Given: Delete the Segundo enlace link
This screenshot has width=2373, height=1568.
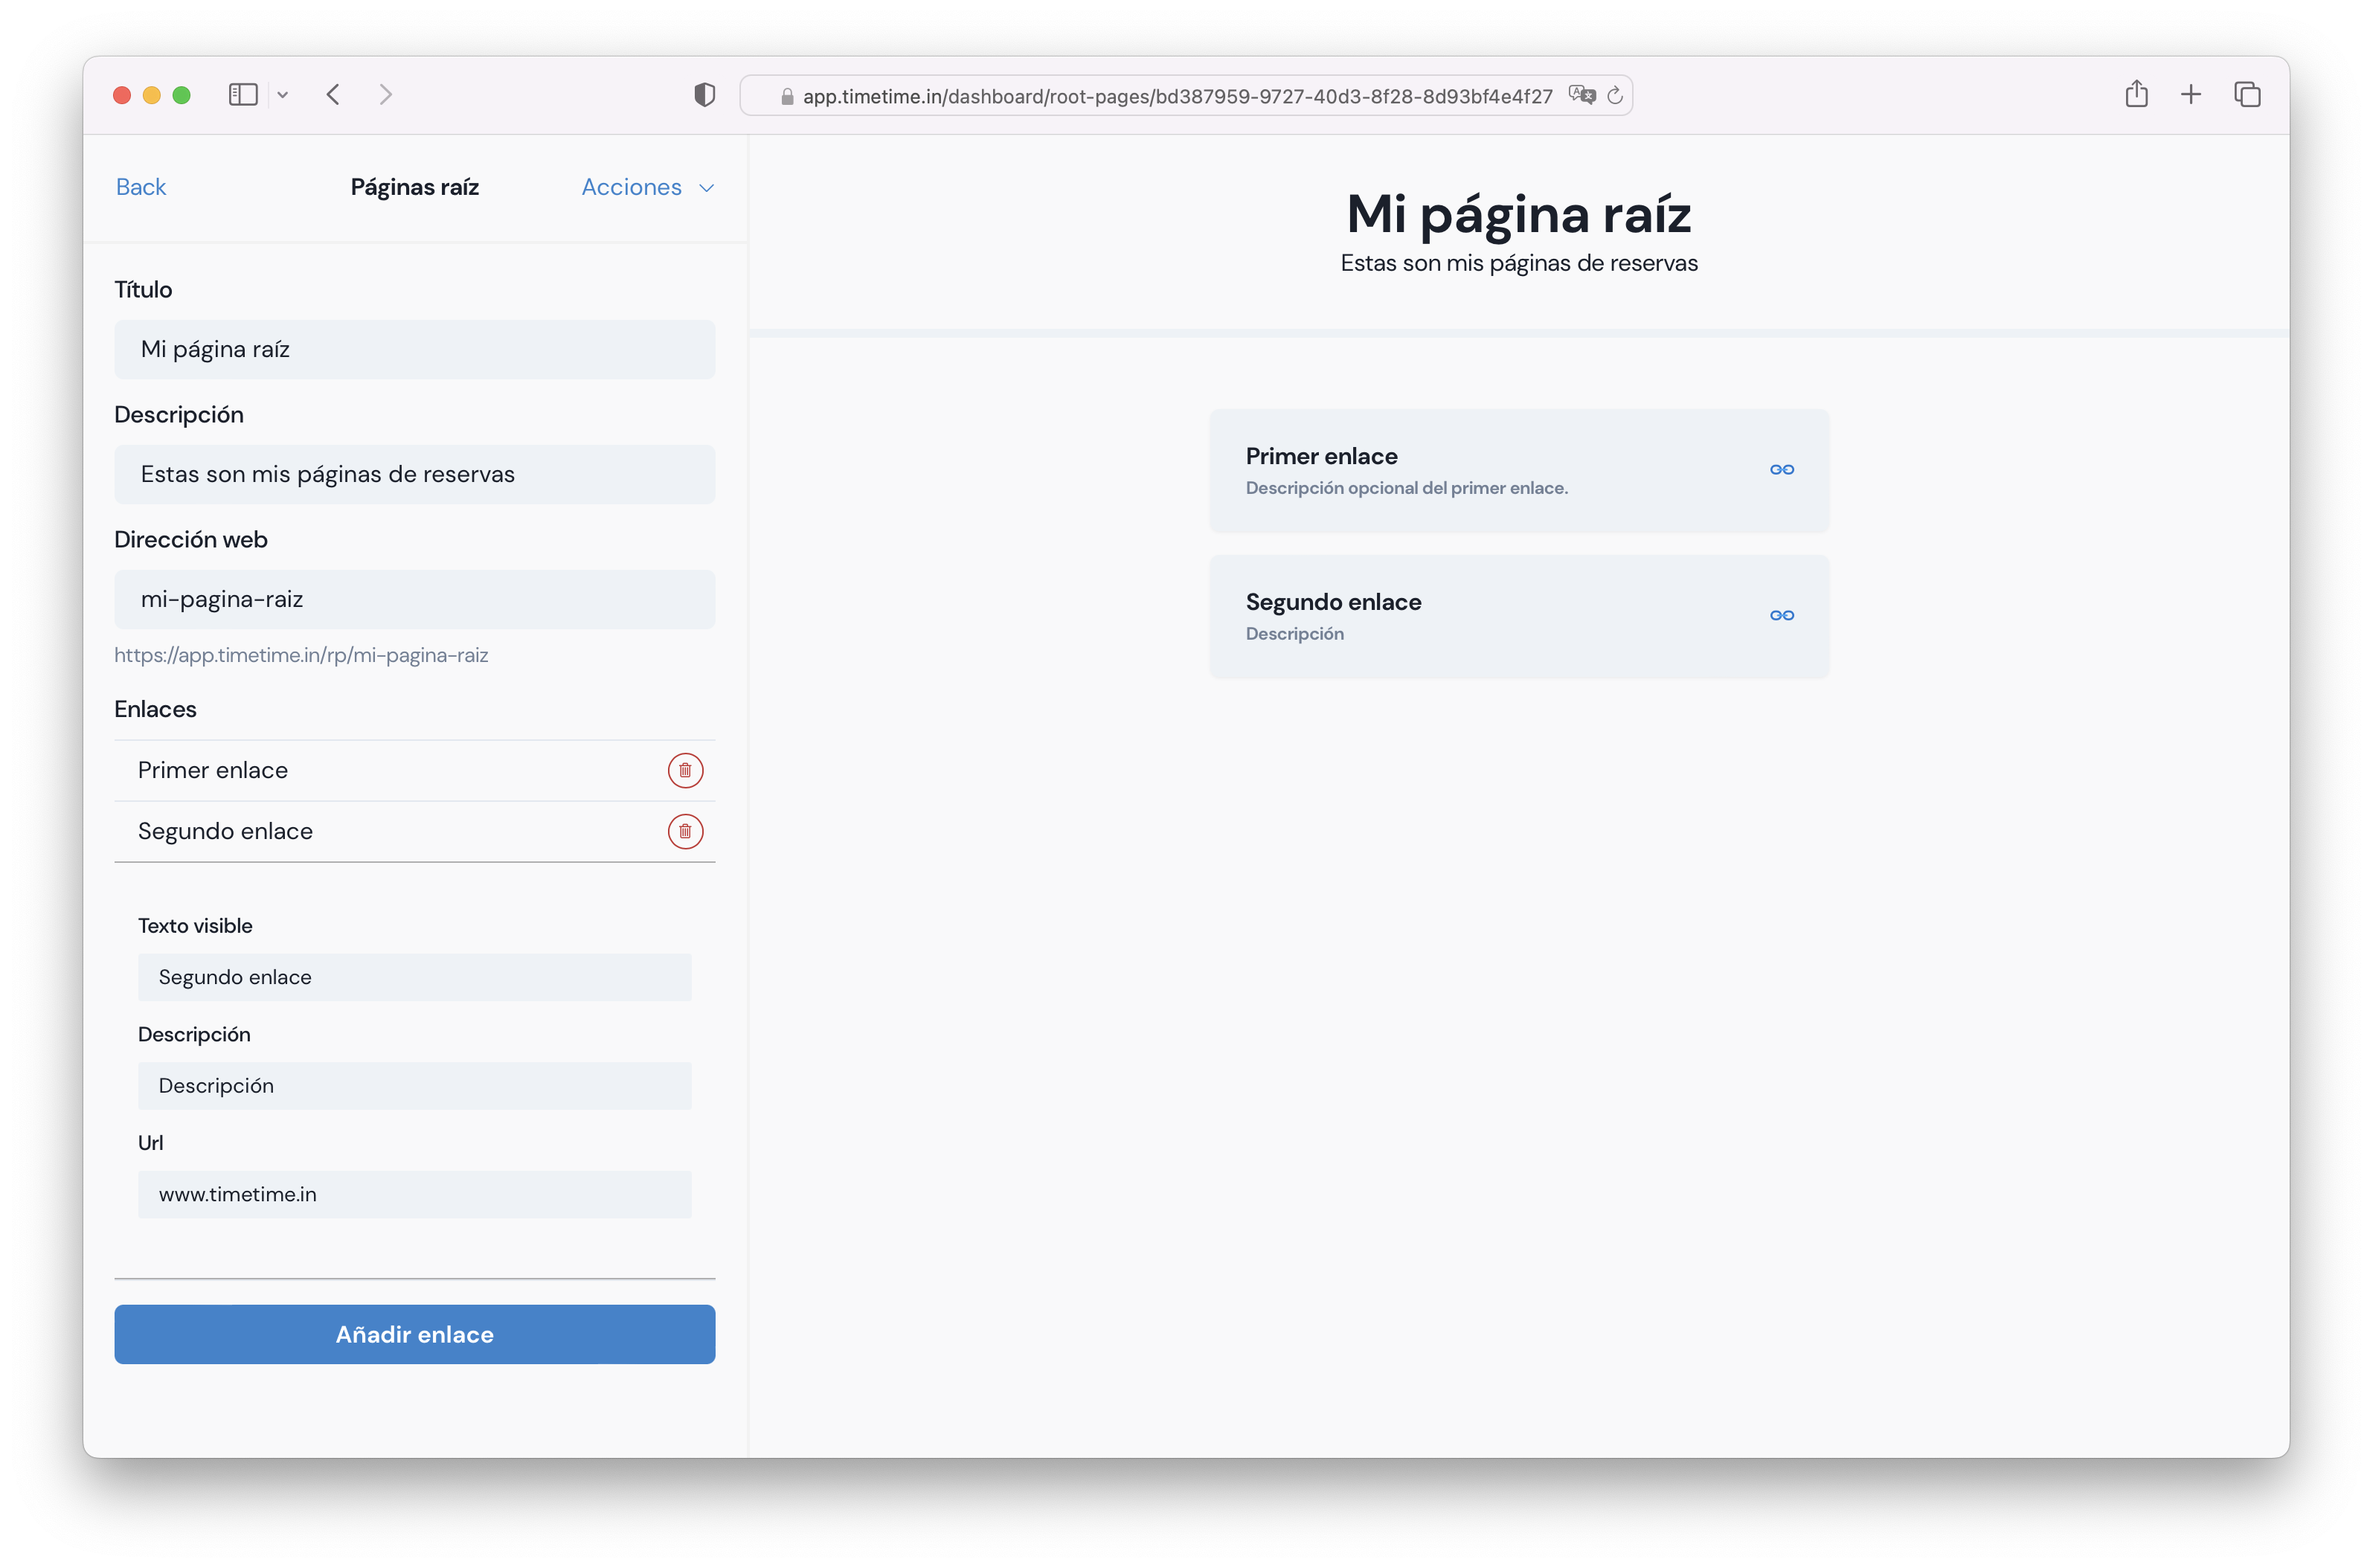Looking at the screenshot, I should 685,831.
